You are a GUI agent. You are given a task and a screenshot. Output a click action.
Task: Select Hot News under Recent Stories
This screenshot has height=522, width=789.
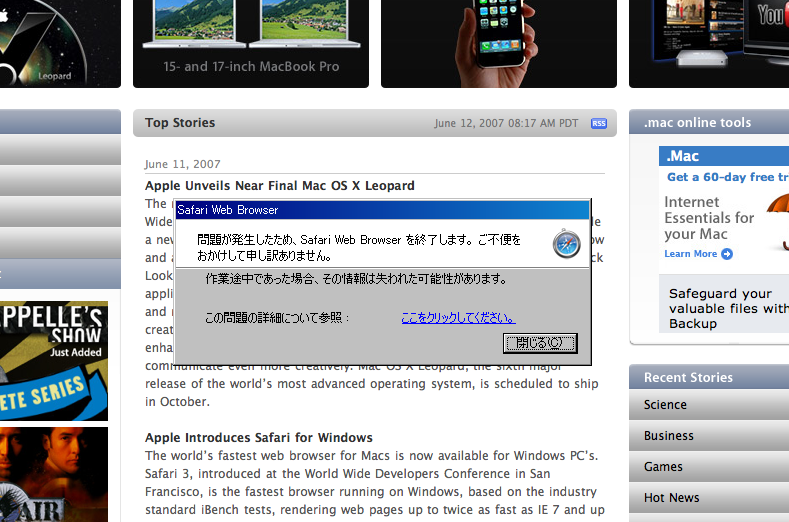point(709,497)
